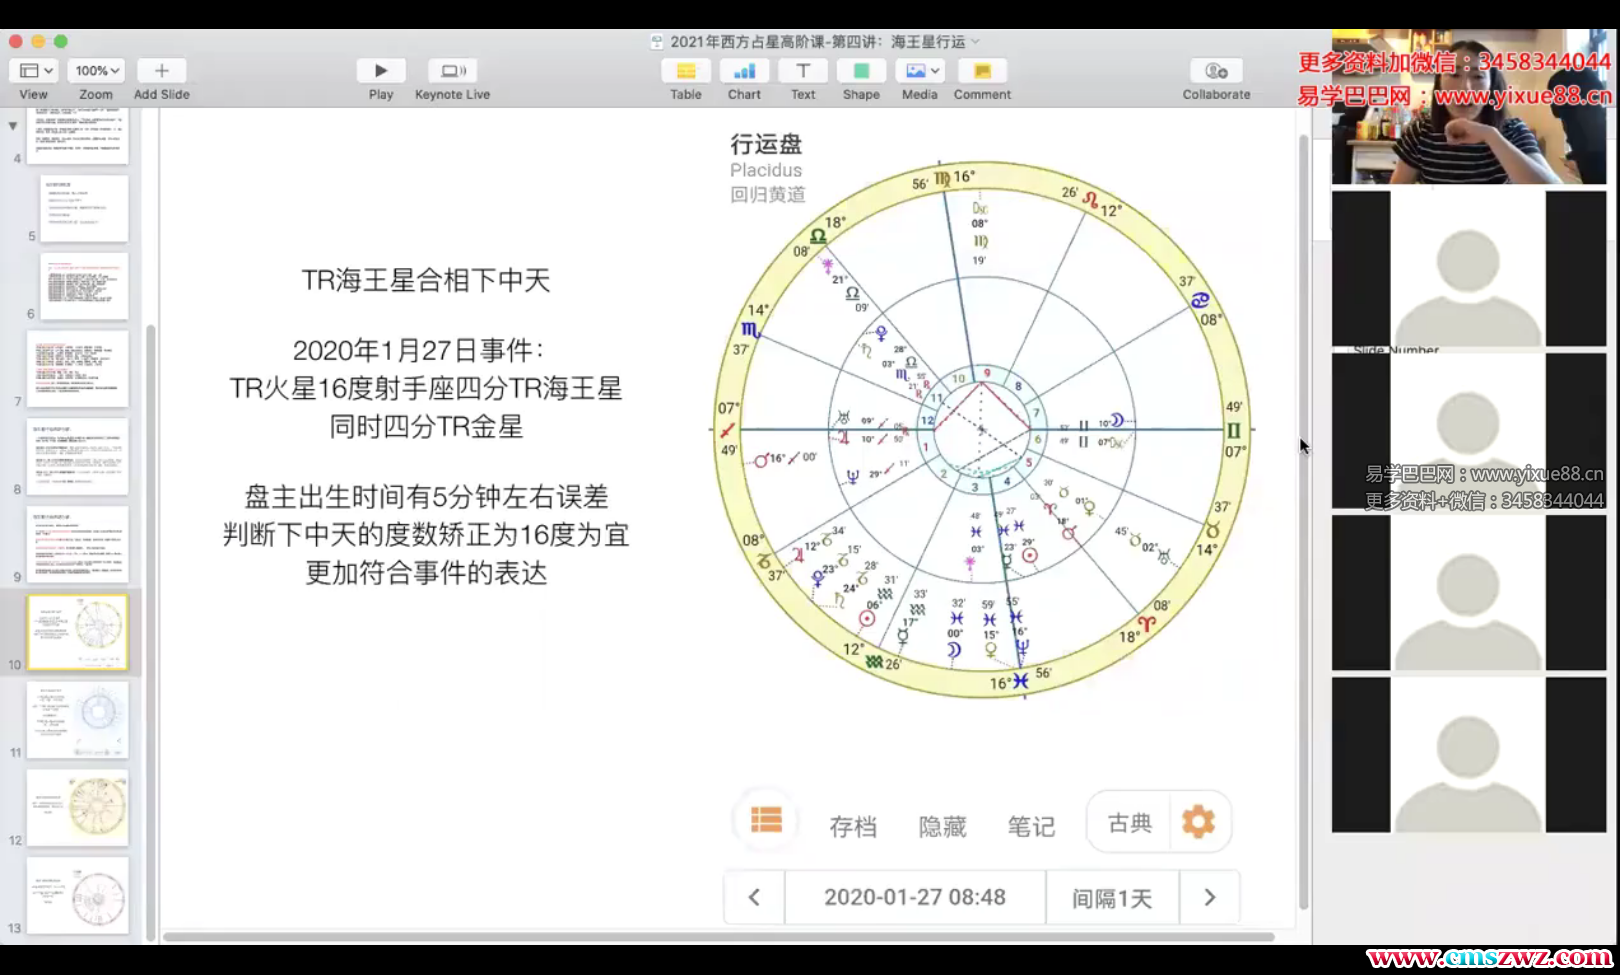
Task: Select slide 11 thumbnail
Action: pyautogui.click(x=78, y=719)
